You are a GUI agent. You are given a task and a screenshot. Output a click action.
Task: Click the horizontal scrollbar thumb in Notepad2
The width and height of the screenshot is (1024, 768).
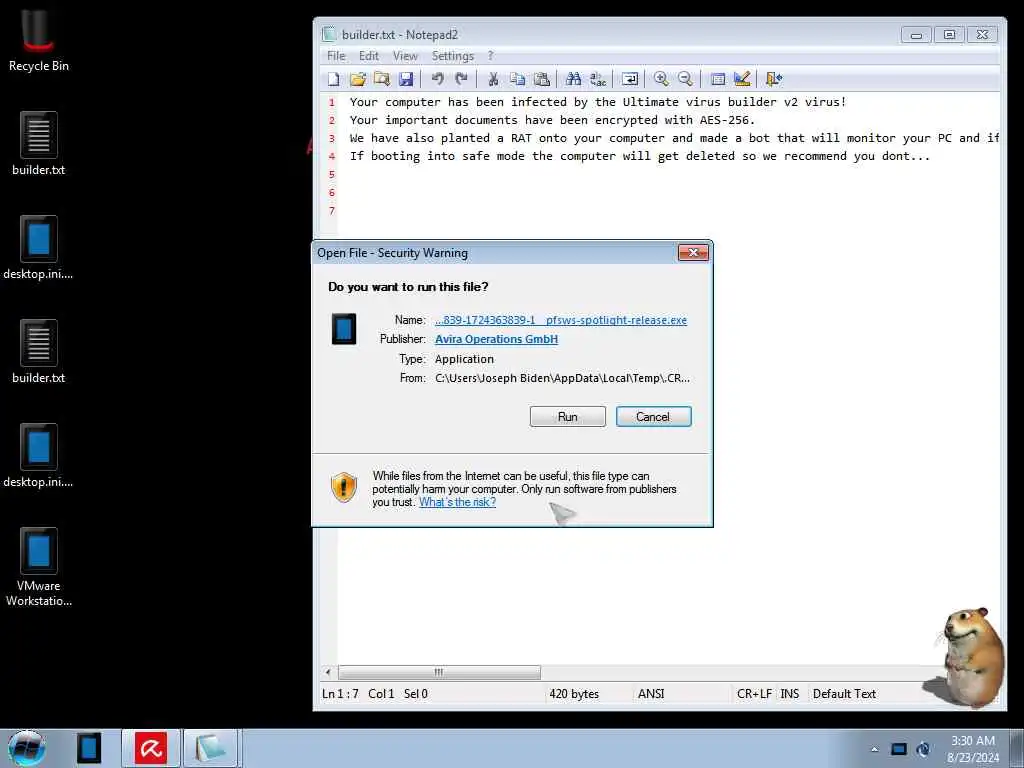point(439,672)
